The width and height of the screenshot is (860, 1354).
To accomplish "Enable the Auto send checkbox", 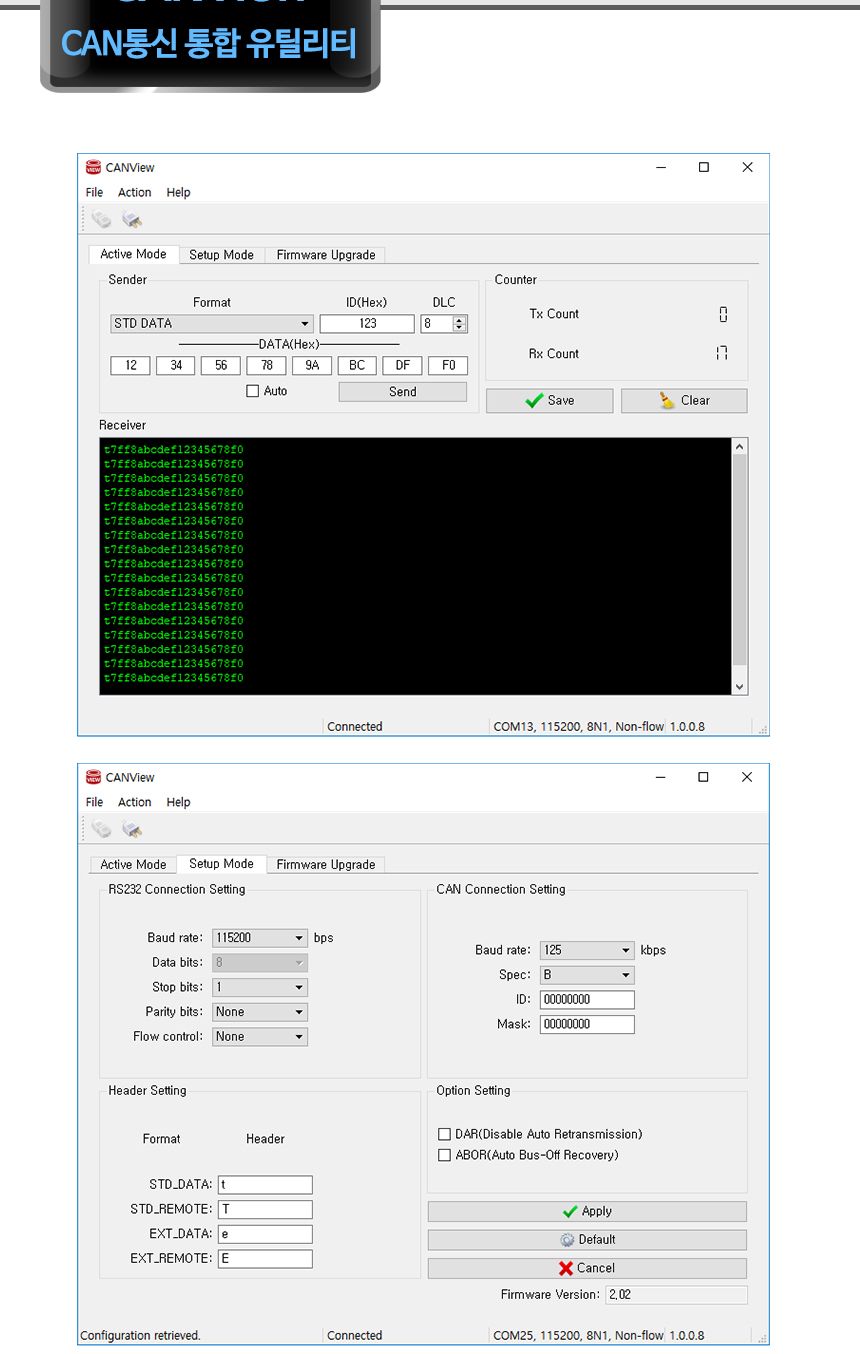I will 253,391.
